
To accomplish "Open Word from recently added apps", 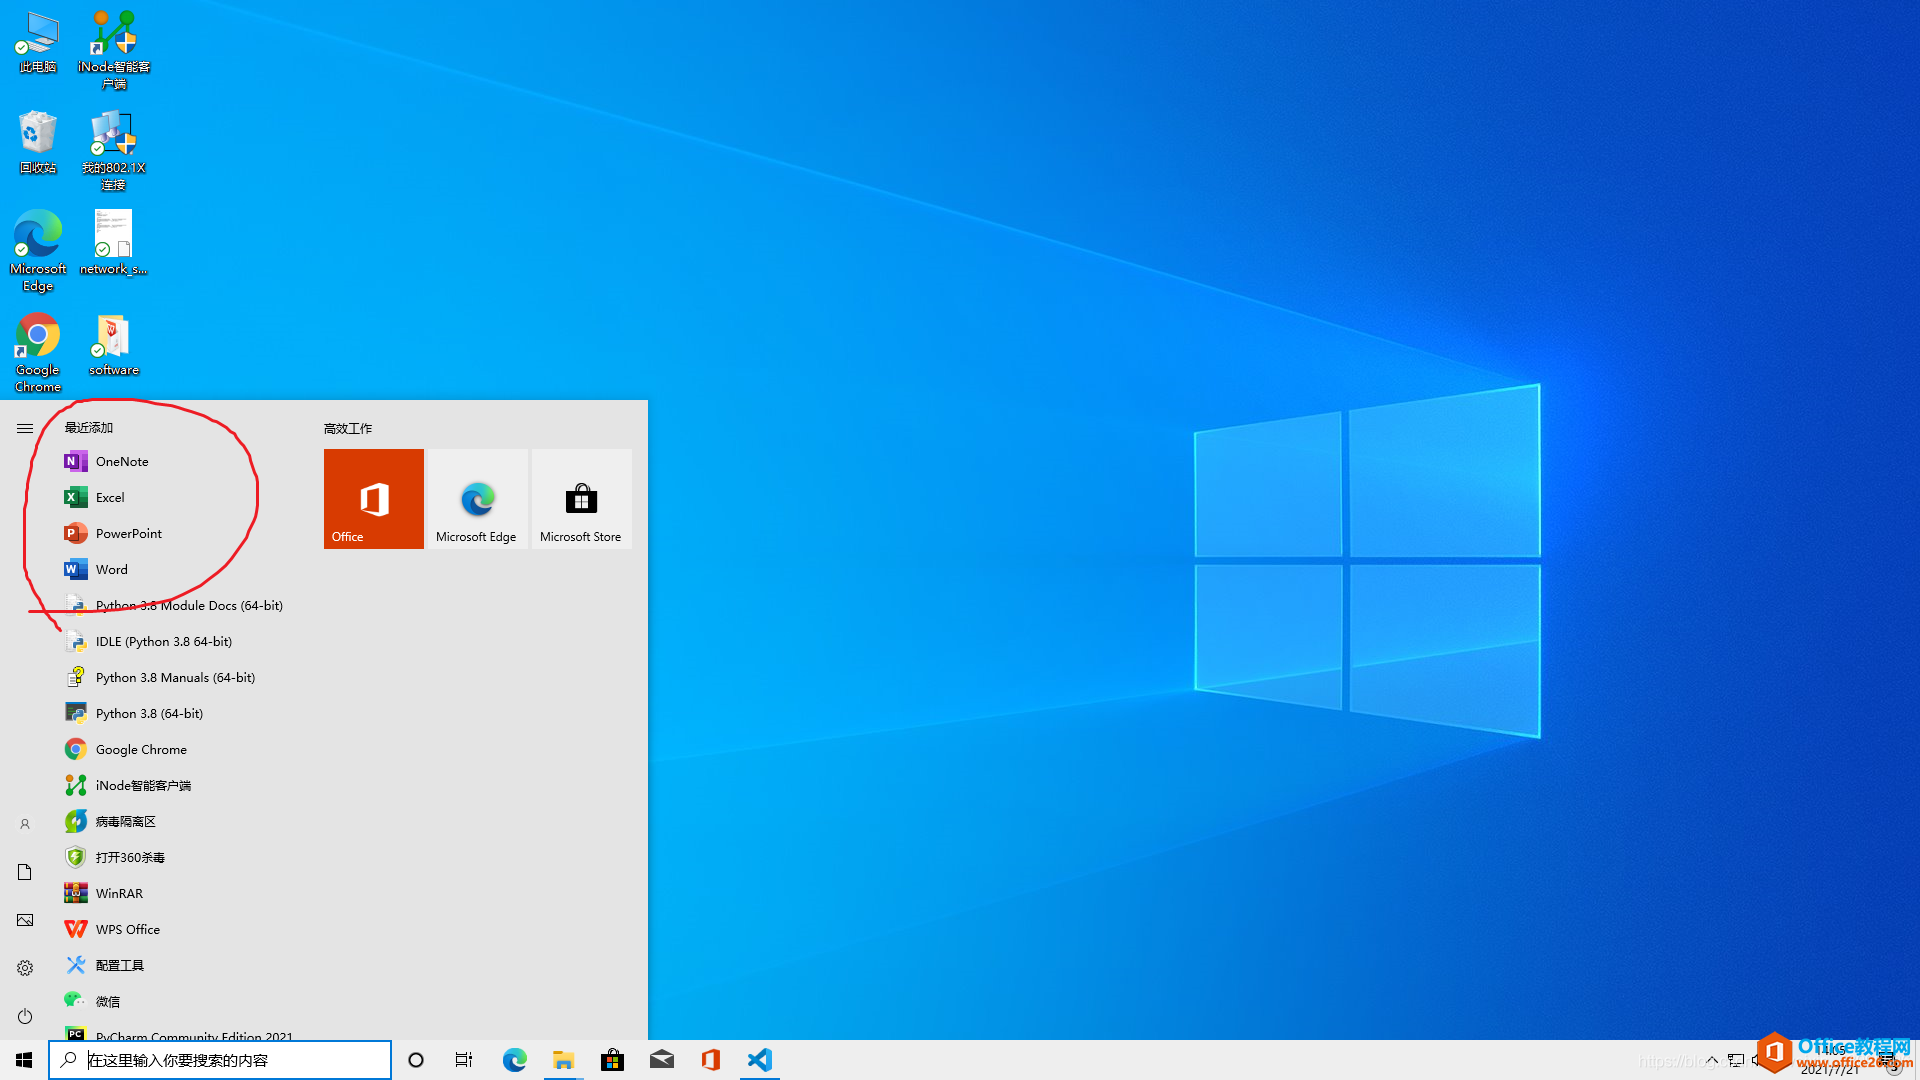I will (111, 568).
